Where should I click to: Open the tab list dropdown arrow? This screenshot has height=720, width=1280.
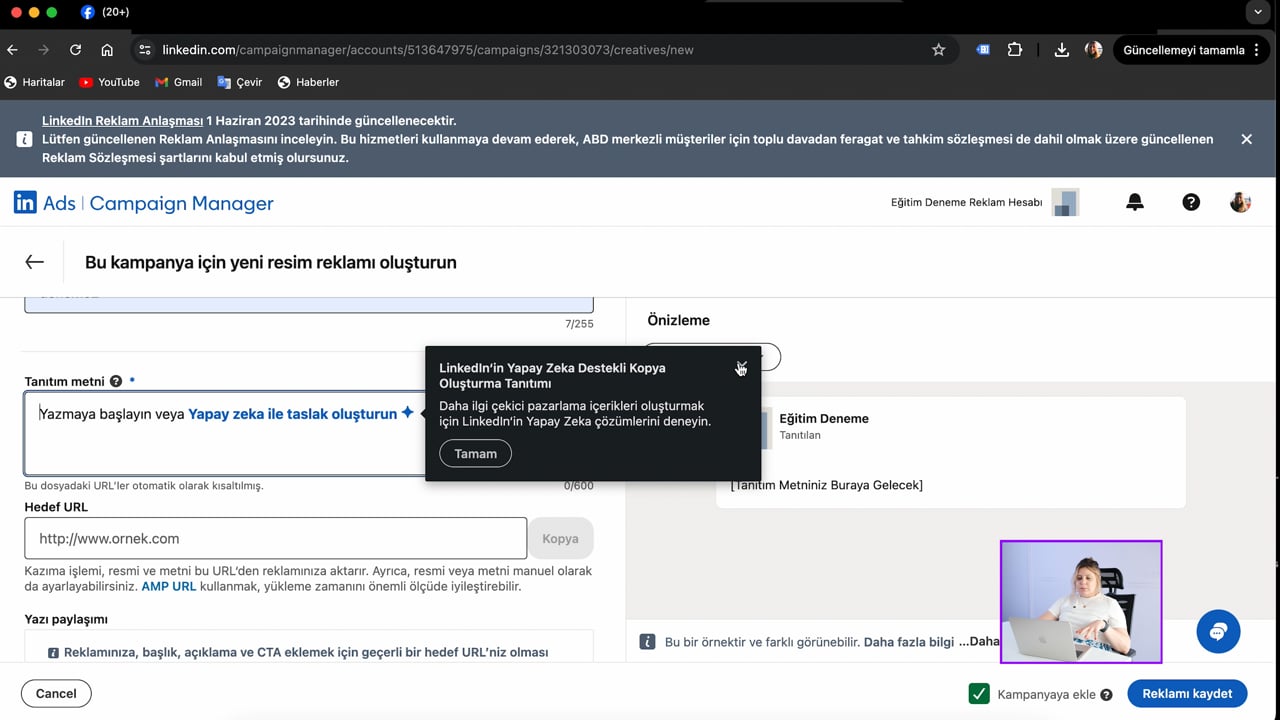click(1257, 12)
